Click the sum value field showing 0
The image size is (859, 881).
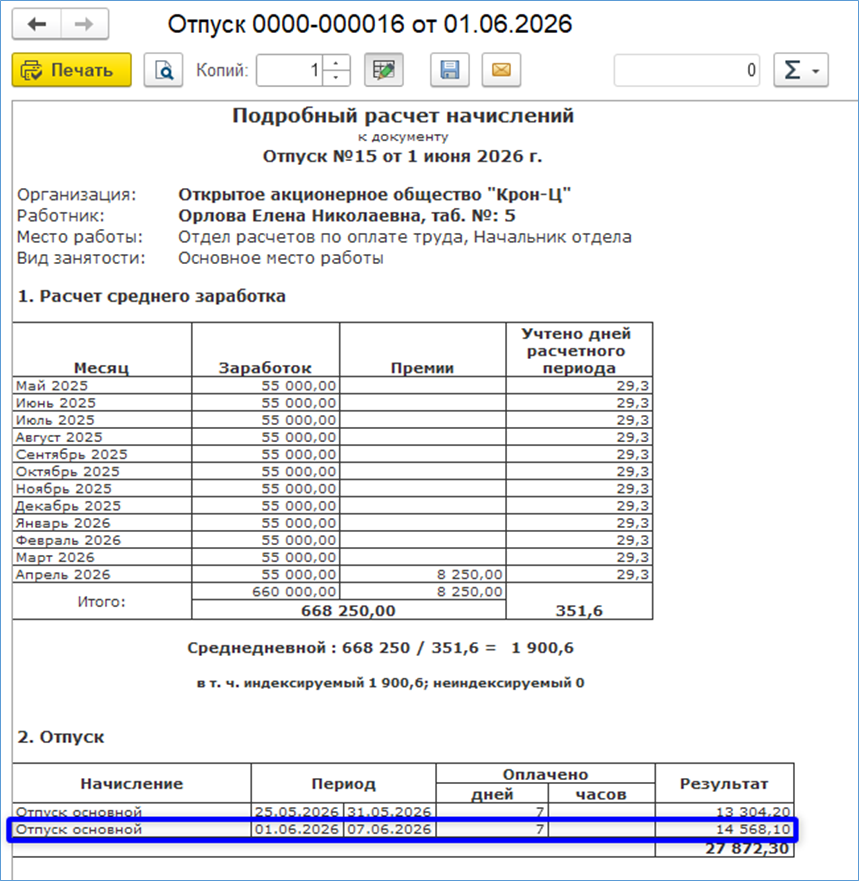(x=687, y=70)
